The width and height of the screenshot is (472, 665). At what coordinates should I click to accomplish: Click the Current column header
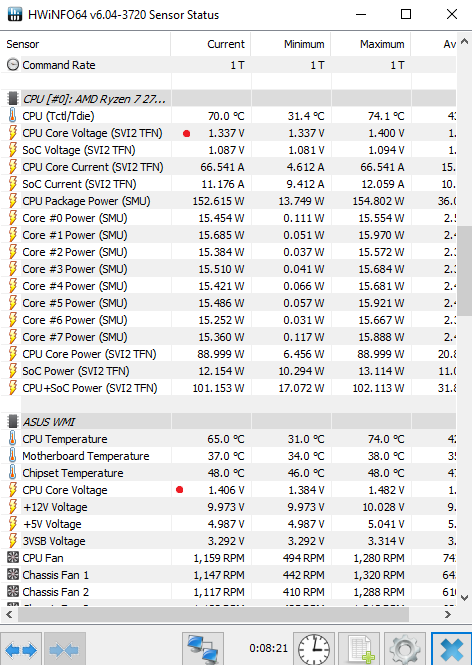pyautogui.click(x=211, y=44)
